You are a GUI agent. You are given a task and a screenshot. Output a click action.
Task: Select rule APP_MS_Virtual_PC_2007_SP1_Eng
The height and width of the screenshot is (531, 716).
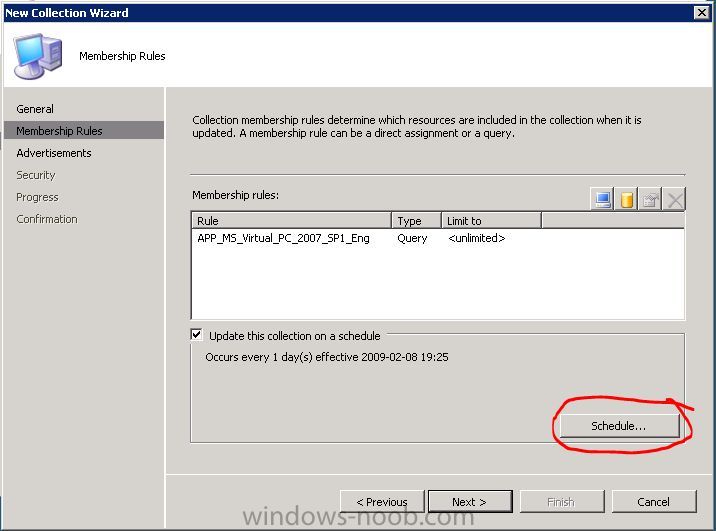[x=284, y=238]
